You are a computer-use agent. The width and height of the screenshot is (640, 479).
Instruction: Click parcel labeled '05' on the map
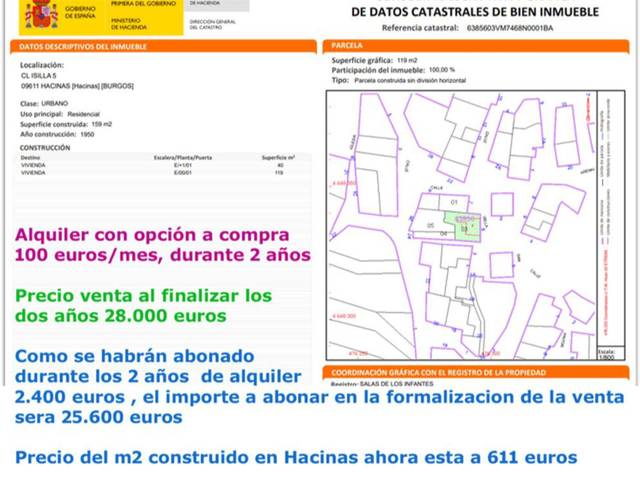(430, 225)
